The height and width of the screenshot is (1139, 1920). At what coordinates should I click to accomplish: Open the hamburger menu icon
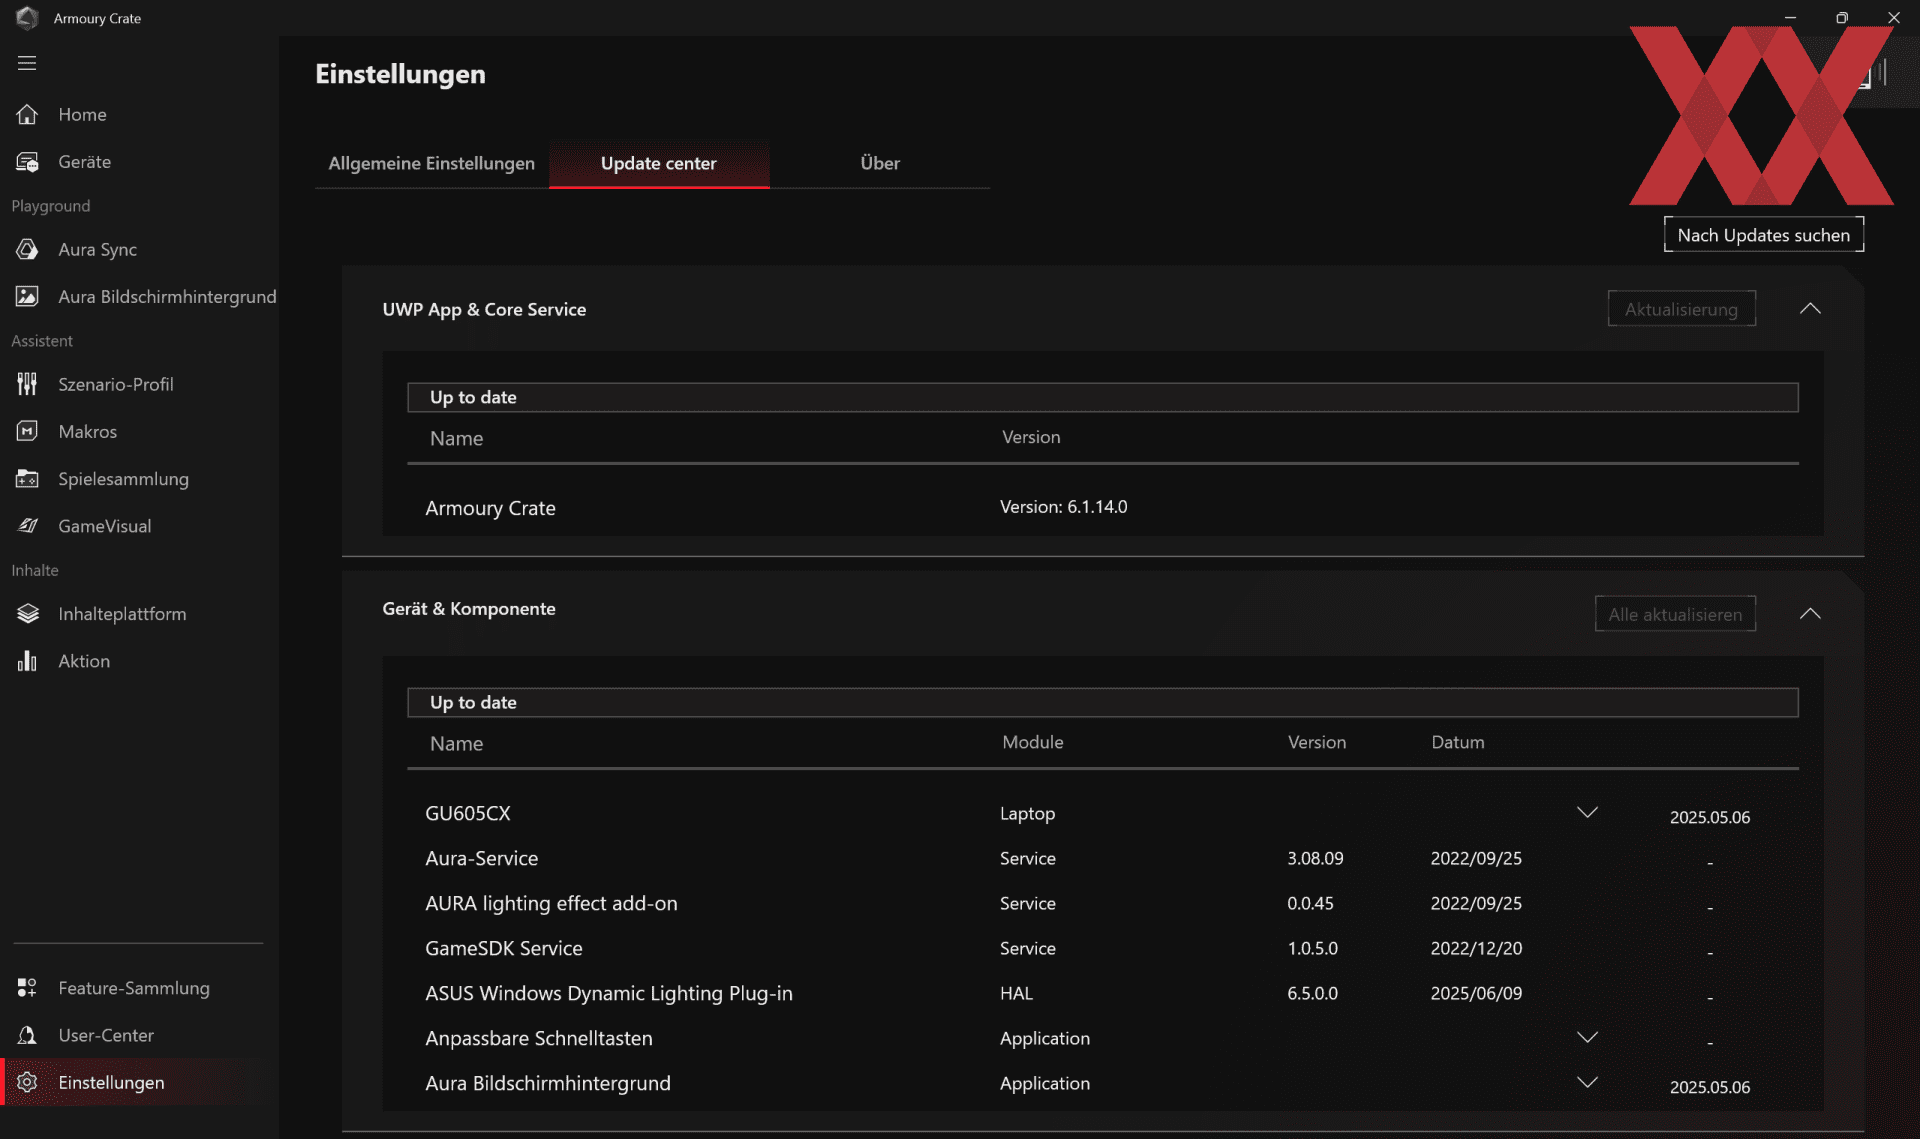(27, 63)
